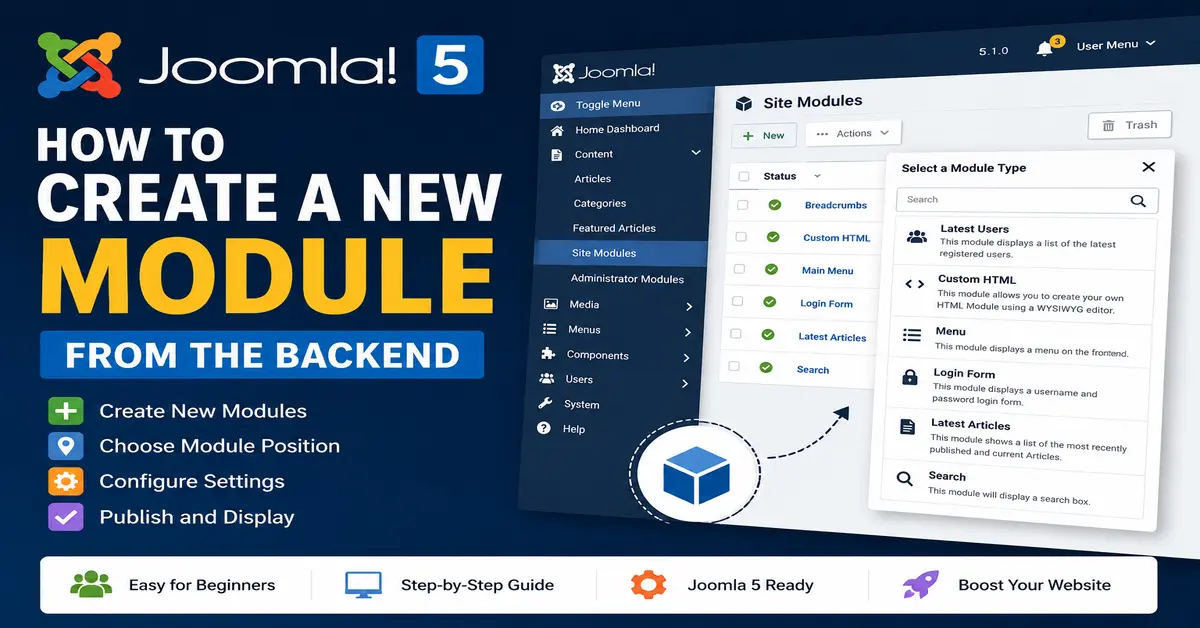Viewport: 1200px width, 628px height.
Task: Click the Latest Users people icon
Action: click(917, 237)
